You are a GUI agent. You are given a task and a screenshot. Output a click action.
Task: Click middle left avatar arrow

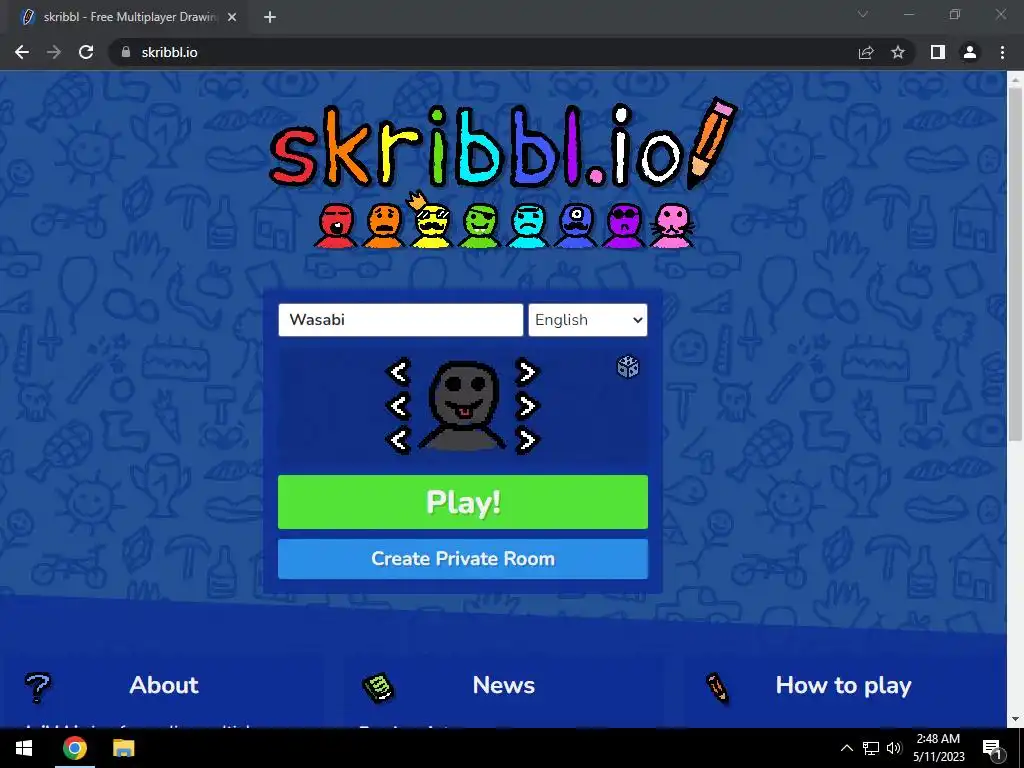click(399, 406)
